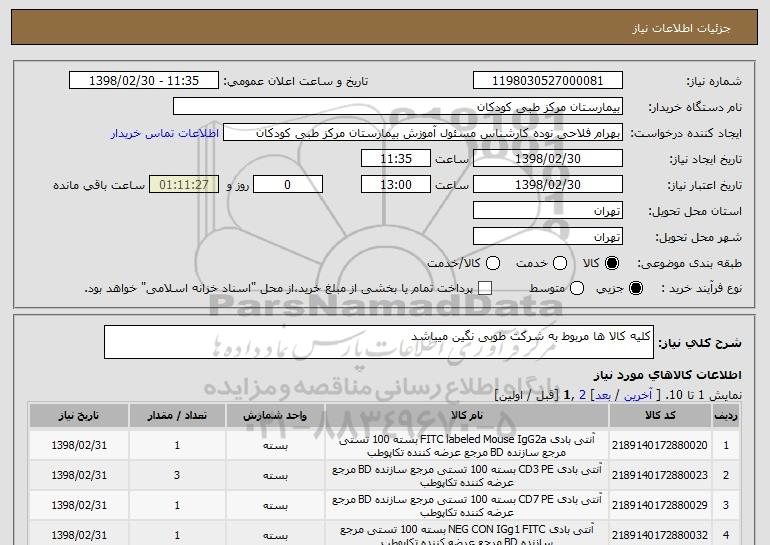The width and height of the screenshot is (770, 545).
Task: Click the کد کالا column header
Action: [x=660, y=416]
